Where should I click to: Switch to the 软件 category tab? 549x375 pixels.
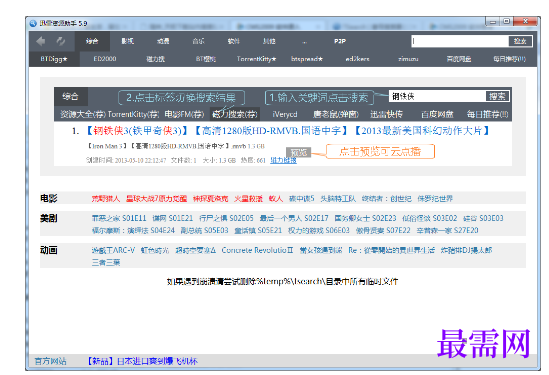pos(234,41)
